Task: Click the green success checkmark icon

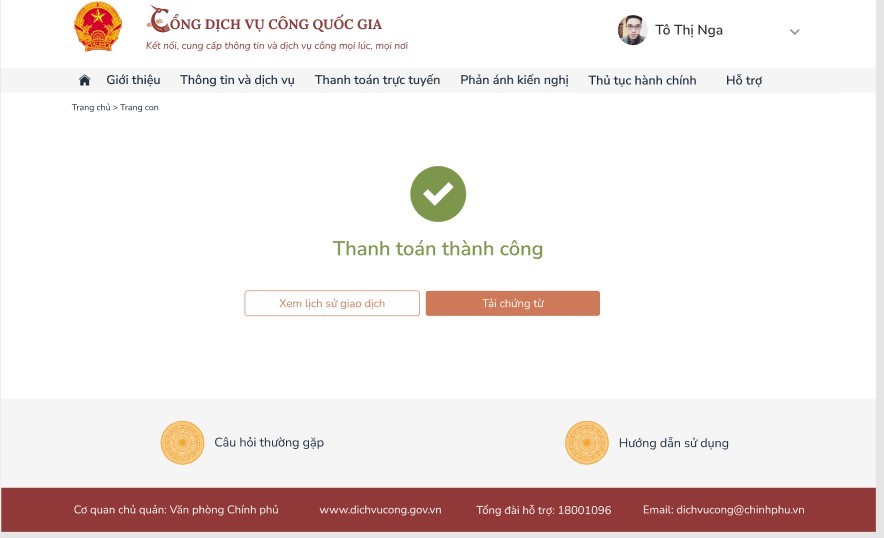Action: pyautogui.click(x=438, y=194)
